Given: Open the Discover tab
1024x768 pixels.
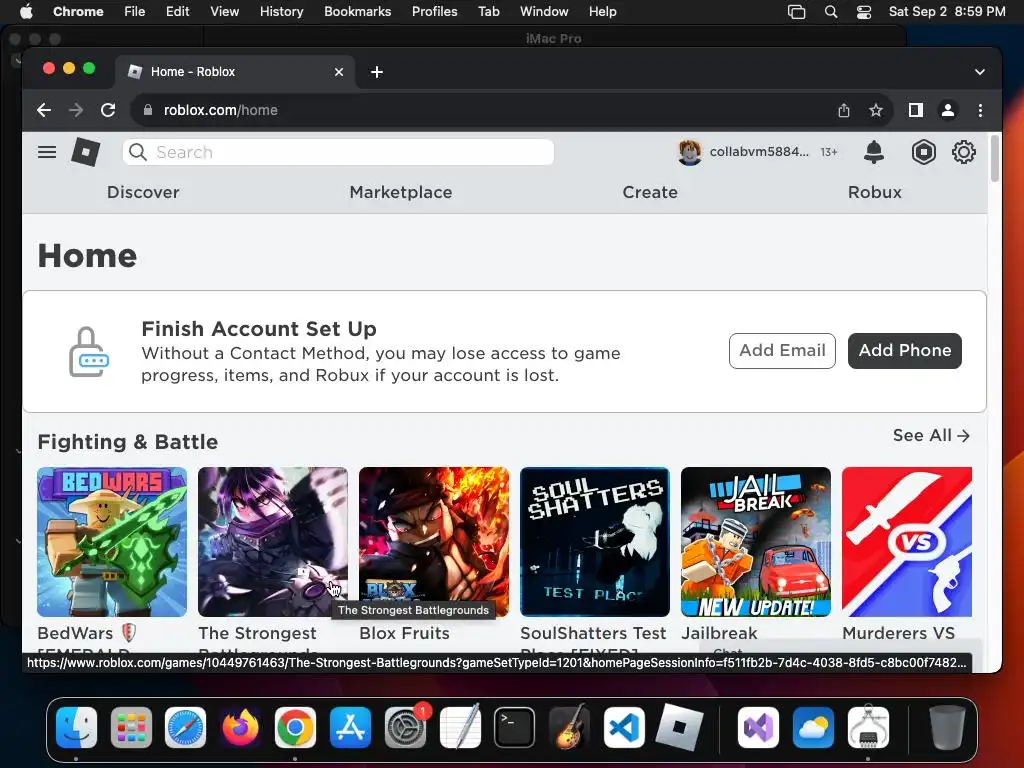Looking at the screenshot, I should tap(143, 192).
